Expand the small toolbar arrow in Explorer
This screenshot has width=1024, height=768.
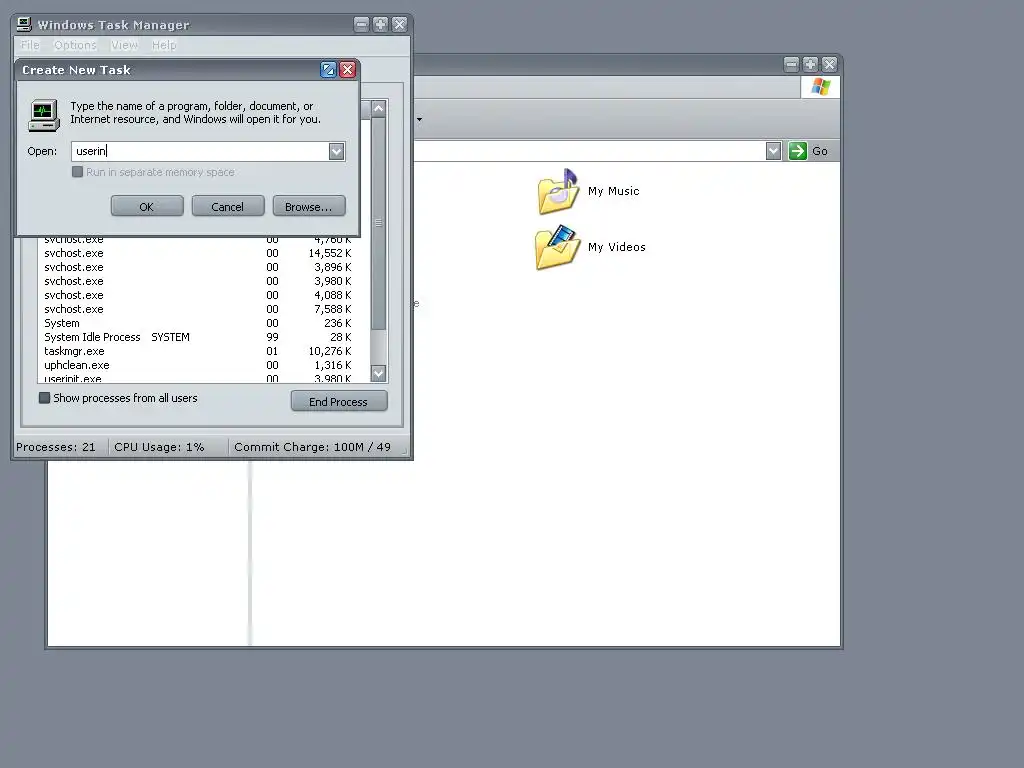419,120
